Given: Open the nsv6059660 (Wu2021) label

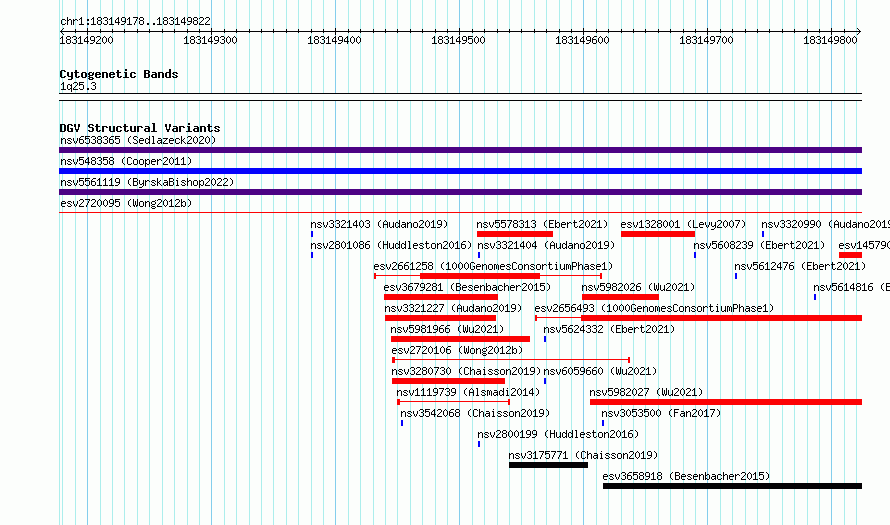Looking at the screenshot, I should pyautogui.click(x=600, y=371).
